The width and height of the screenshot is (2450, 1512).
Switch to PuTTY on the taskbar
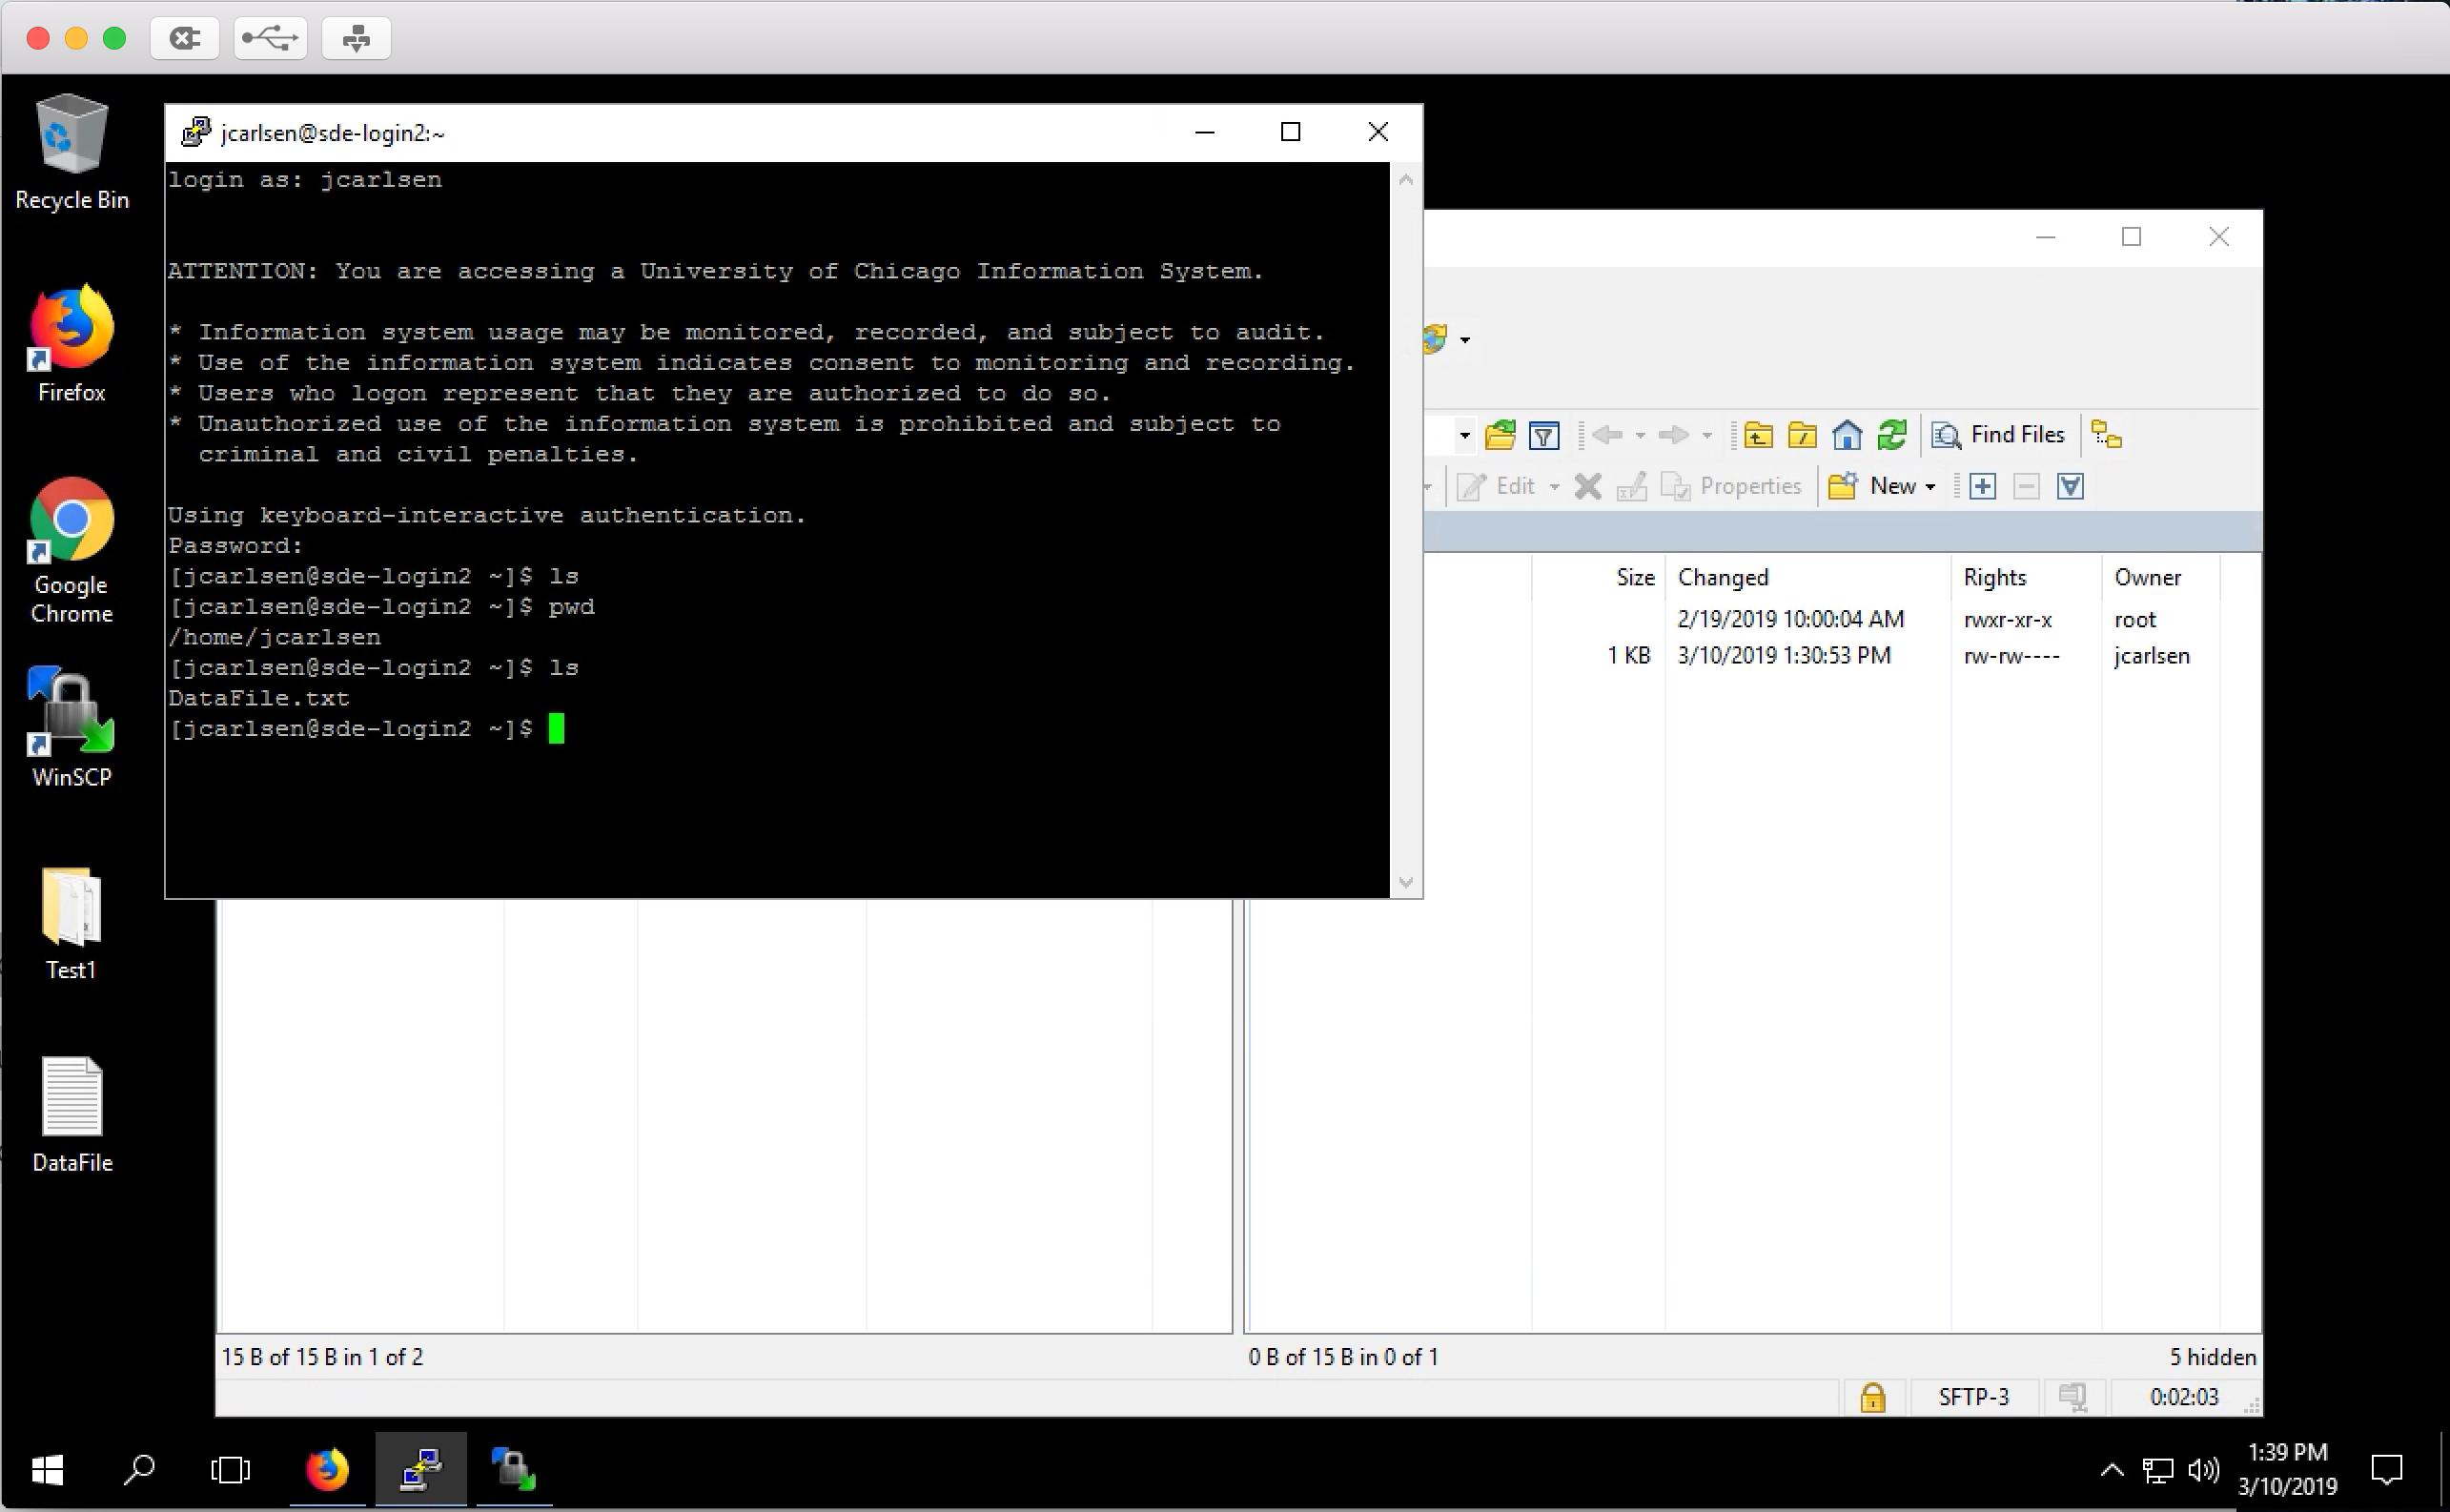coord(421,1470)
